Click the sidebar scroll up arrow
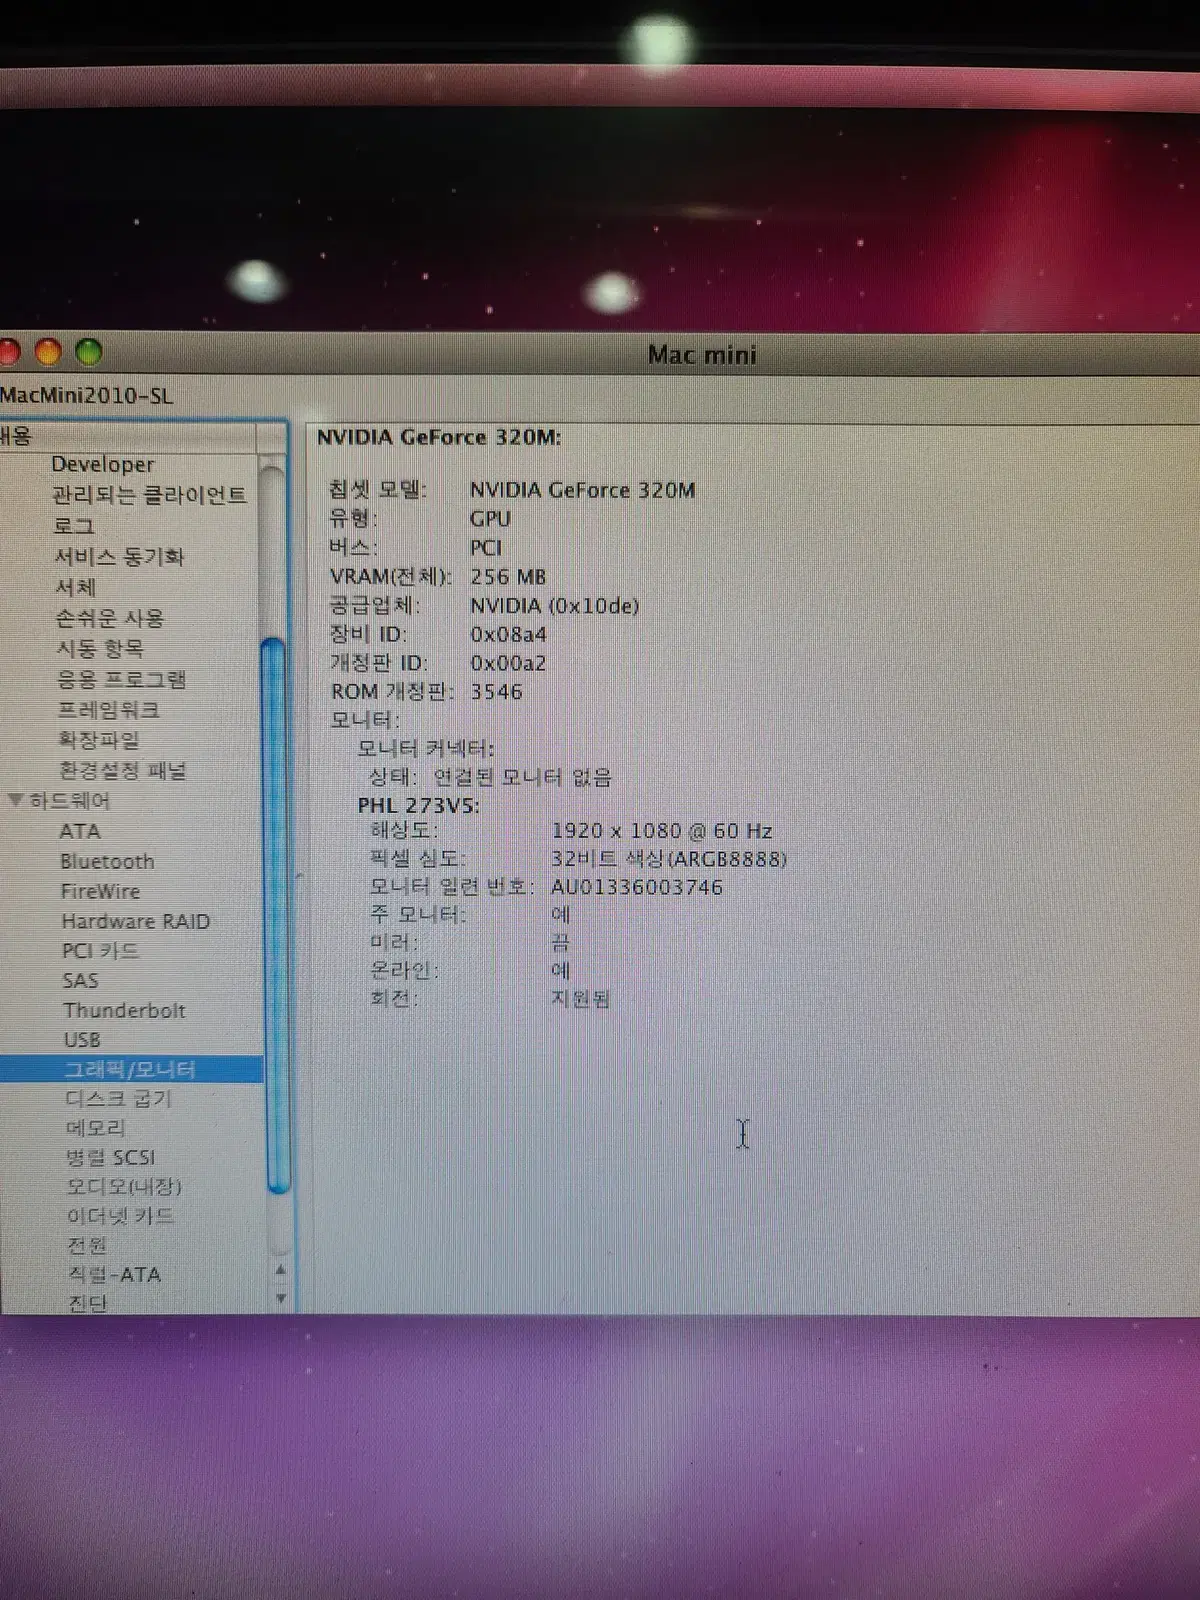This screenshot has width=1200, height=1600. pos(280,1270)
